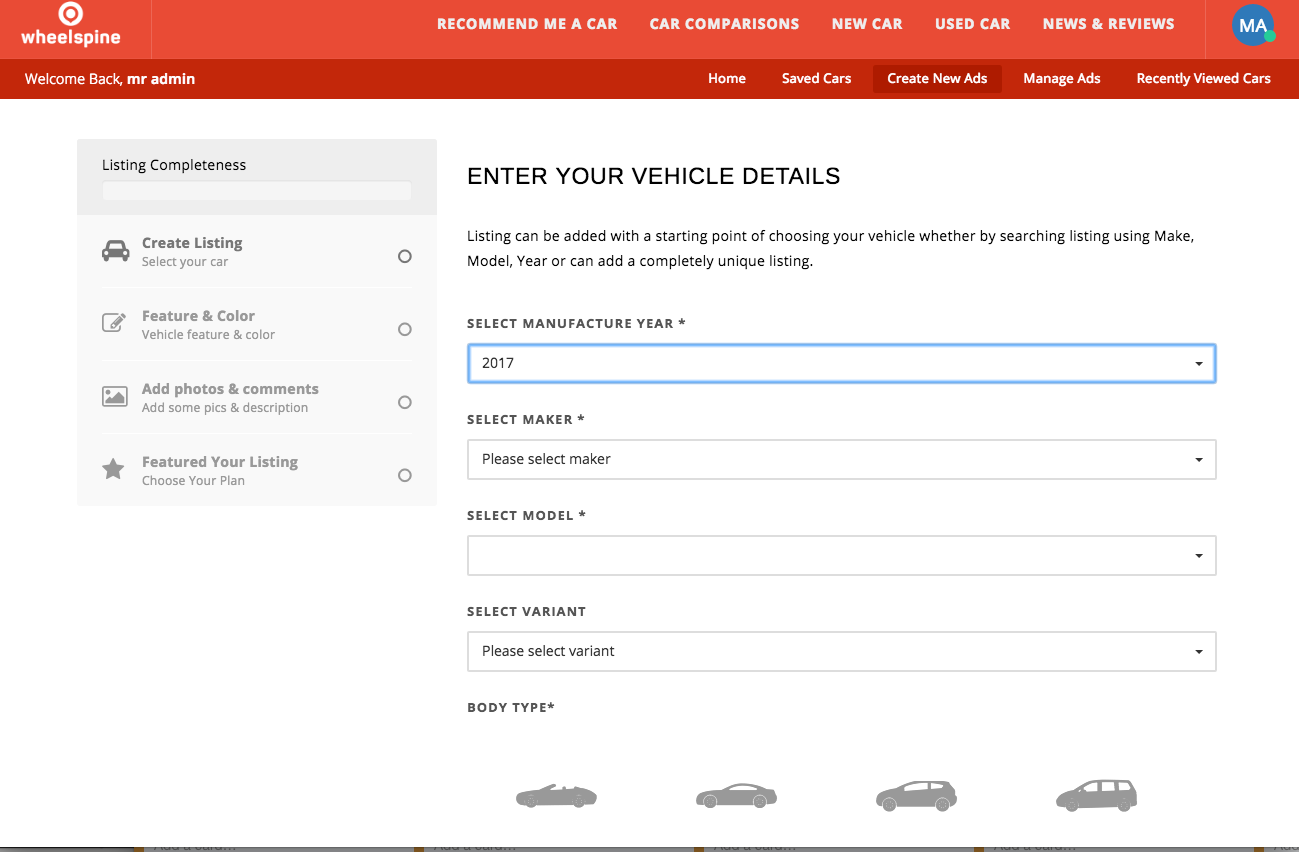Viewport: 1299px width, 852px height.
Task: Expand the Select Maker dropdown
Action: [x=841, y=460]
